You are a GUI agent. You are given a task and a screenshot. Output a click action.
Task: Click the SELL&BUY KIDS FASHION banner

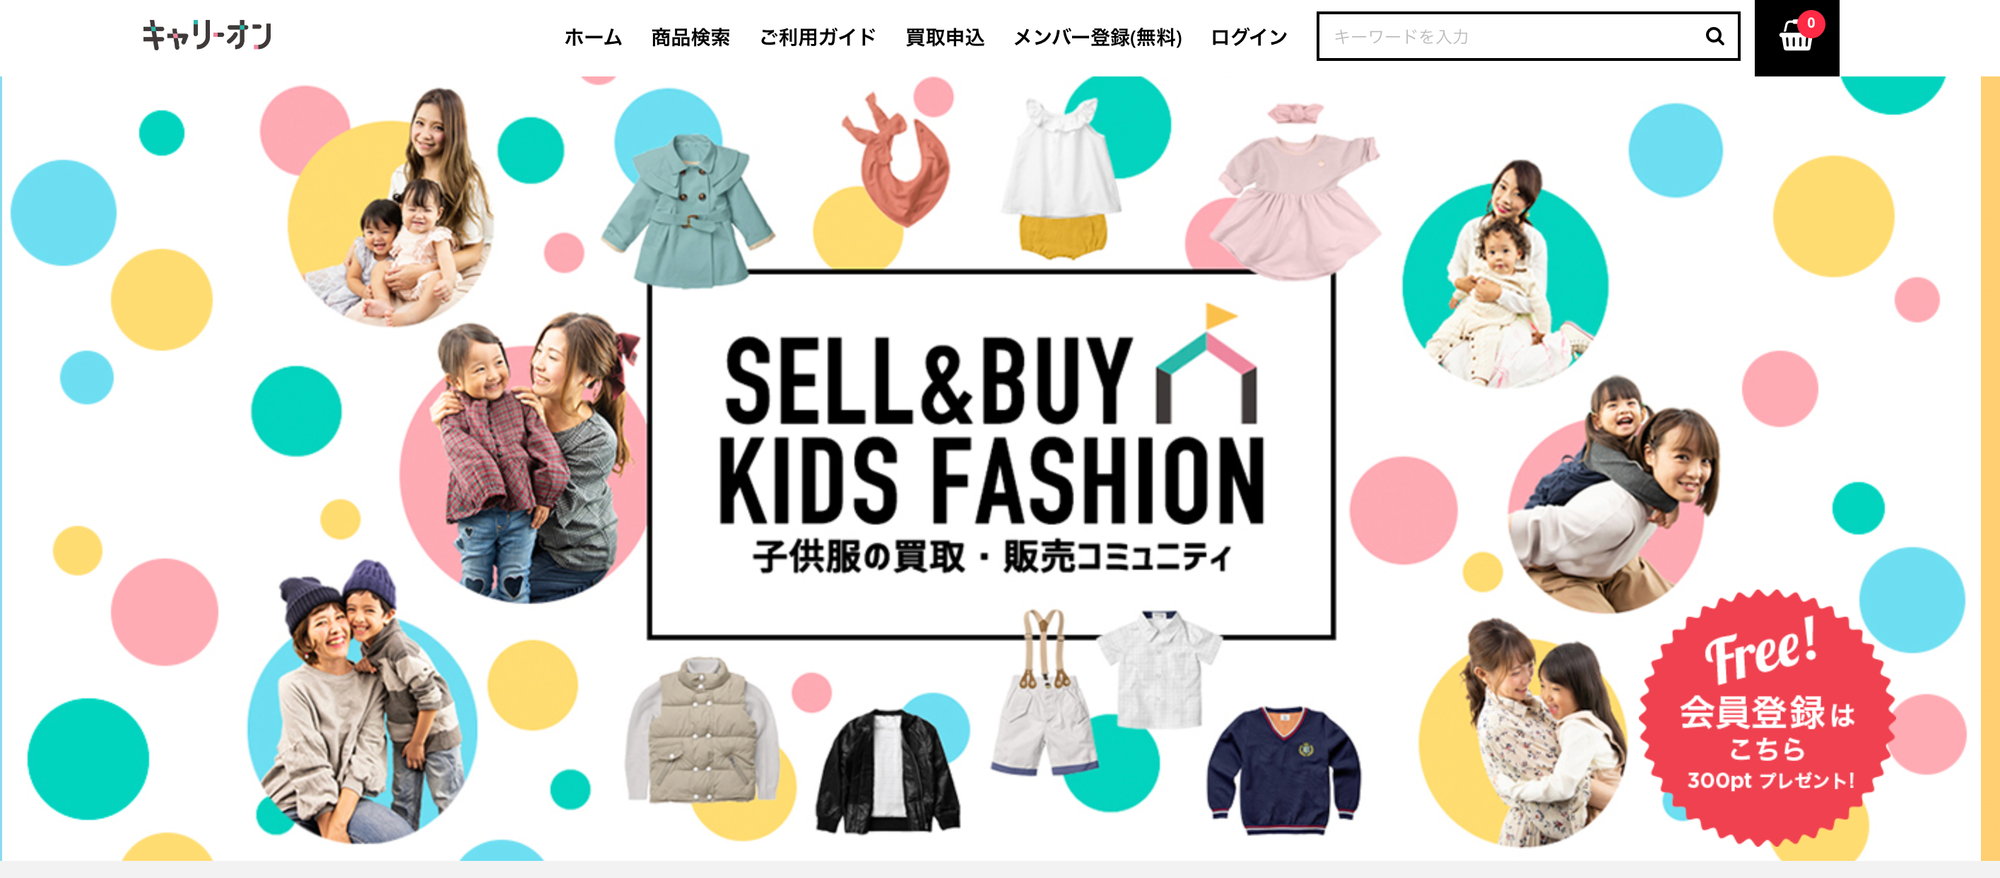click(x=991, y=455)
